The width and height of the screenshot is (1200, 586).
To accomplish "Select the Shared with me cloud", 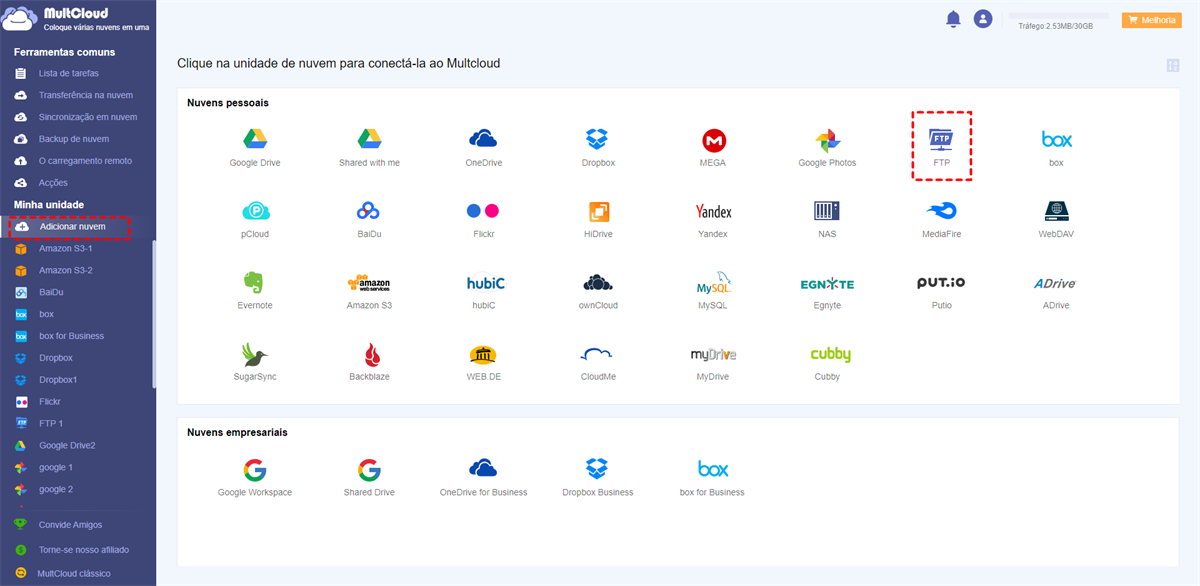I will (x=369, y=146).
